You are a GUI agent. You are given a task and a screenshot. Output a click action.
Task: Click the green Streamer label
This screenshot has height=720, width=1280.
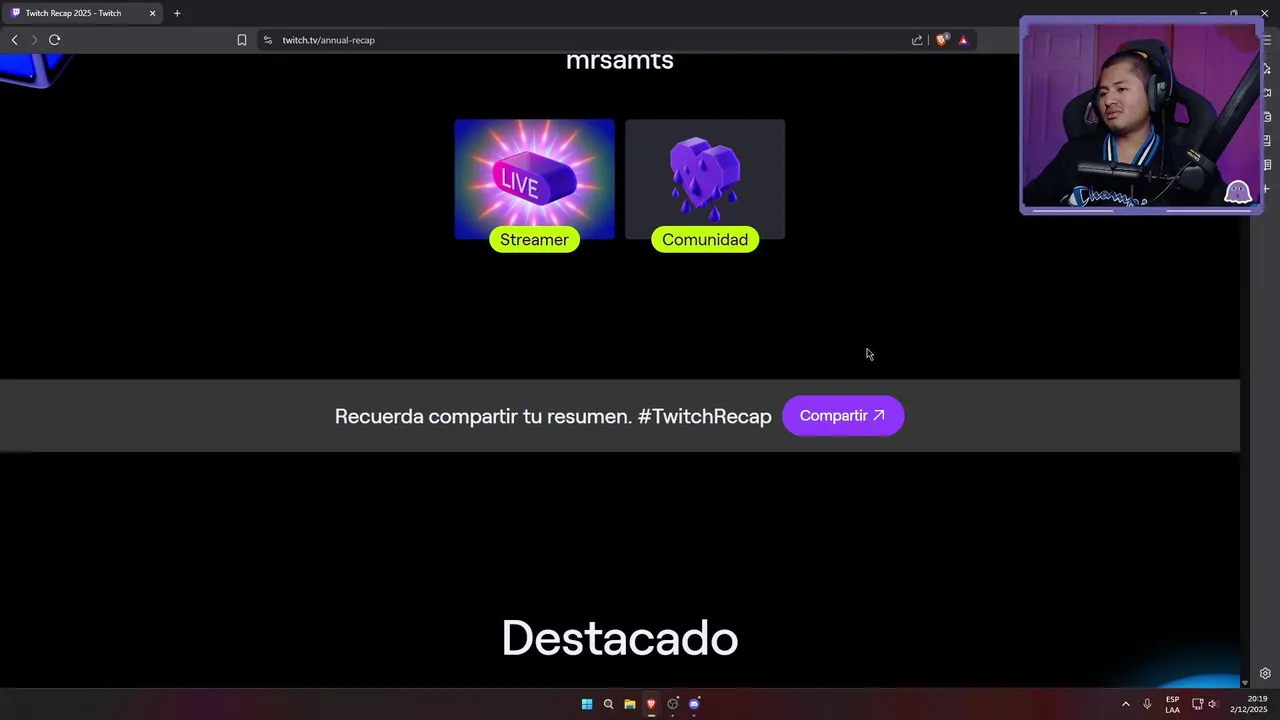(534, 240)
